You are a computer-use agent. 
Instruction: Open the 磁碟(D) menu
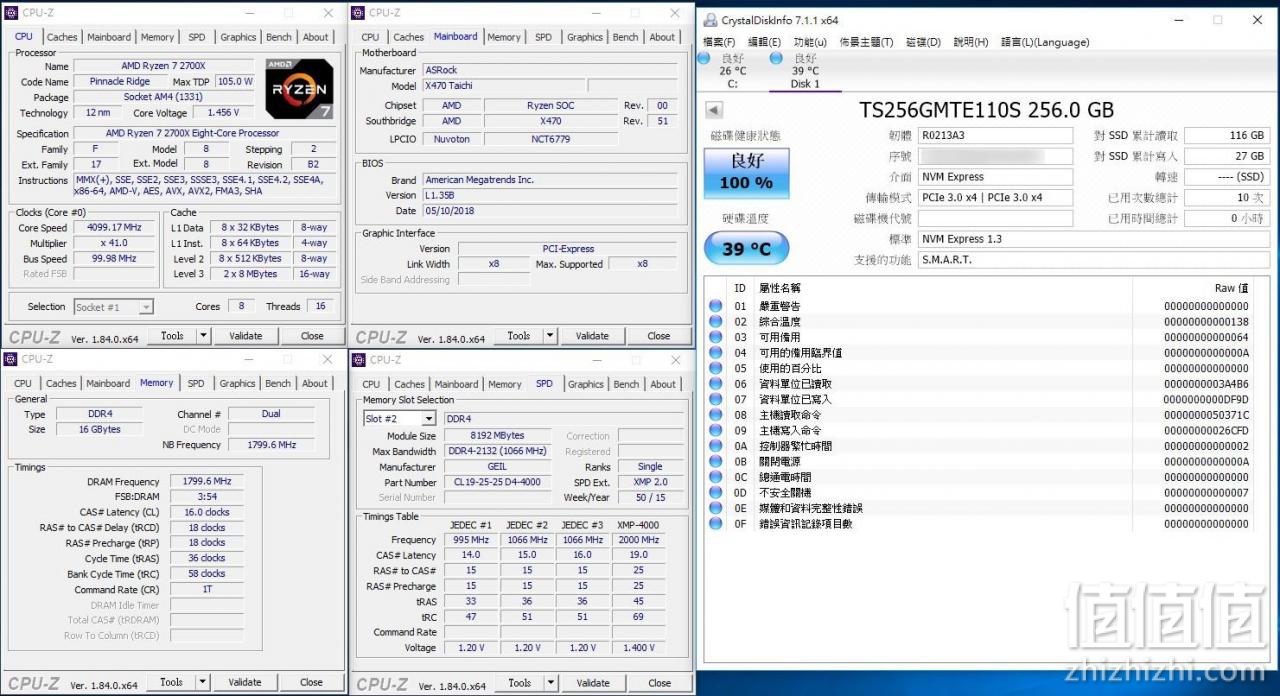[x=923, y=42]
